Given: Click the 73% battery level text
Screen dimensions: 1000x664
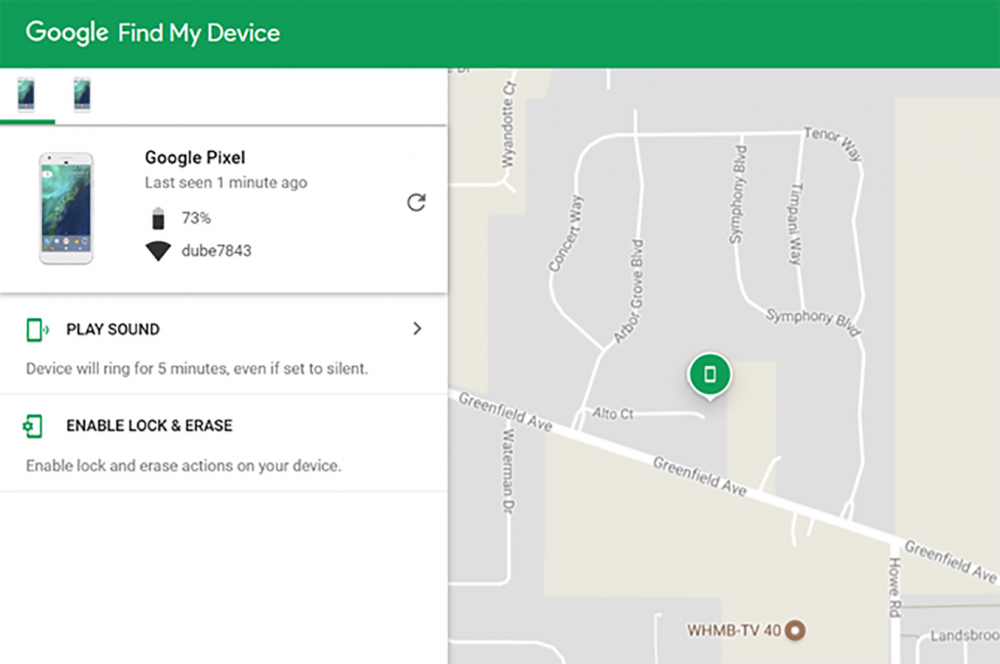Looking at the screenshot, I should (196, 218).
